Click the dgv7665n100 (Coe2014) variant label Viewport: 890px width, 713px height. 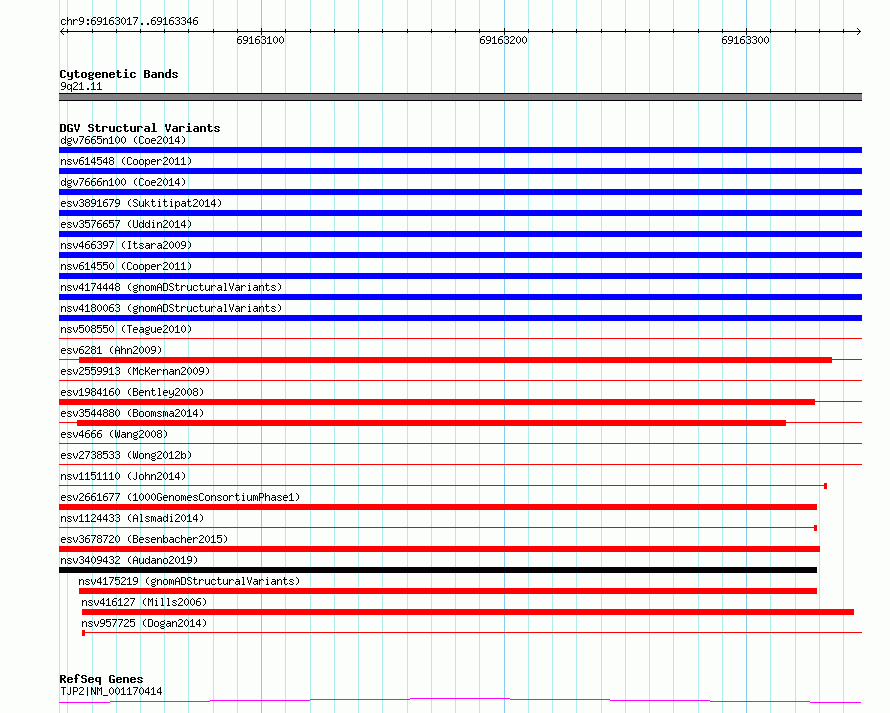(x=123, y=140)
